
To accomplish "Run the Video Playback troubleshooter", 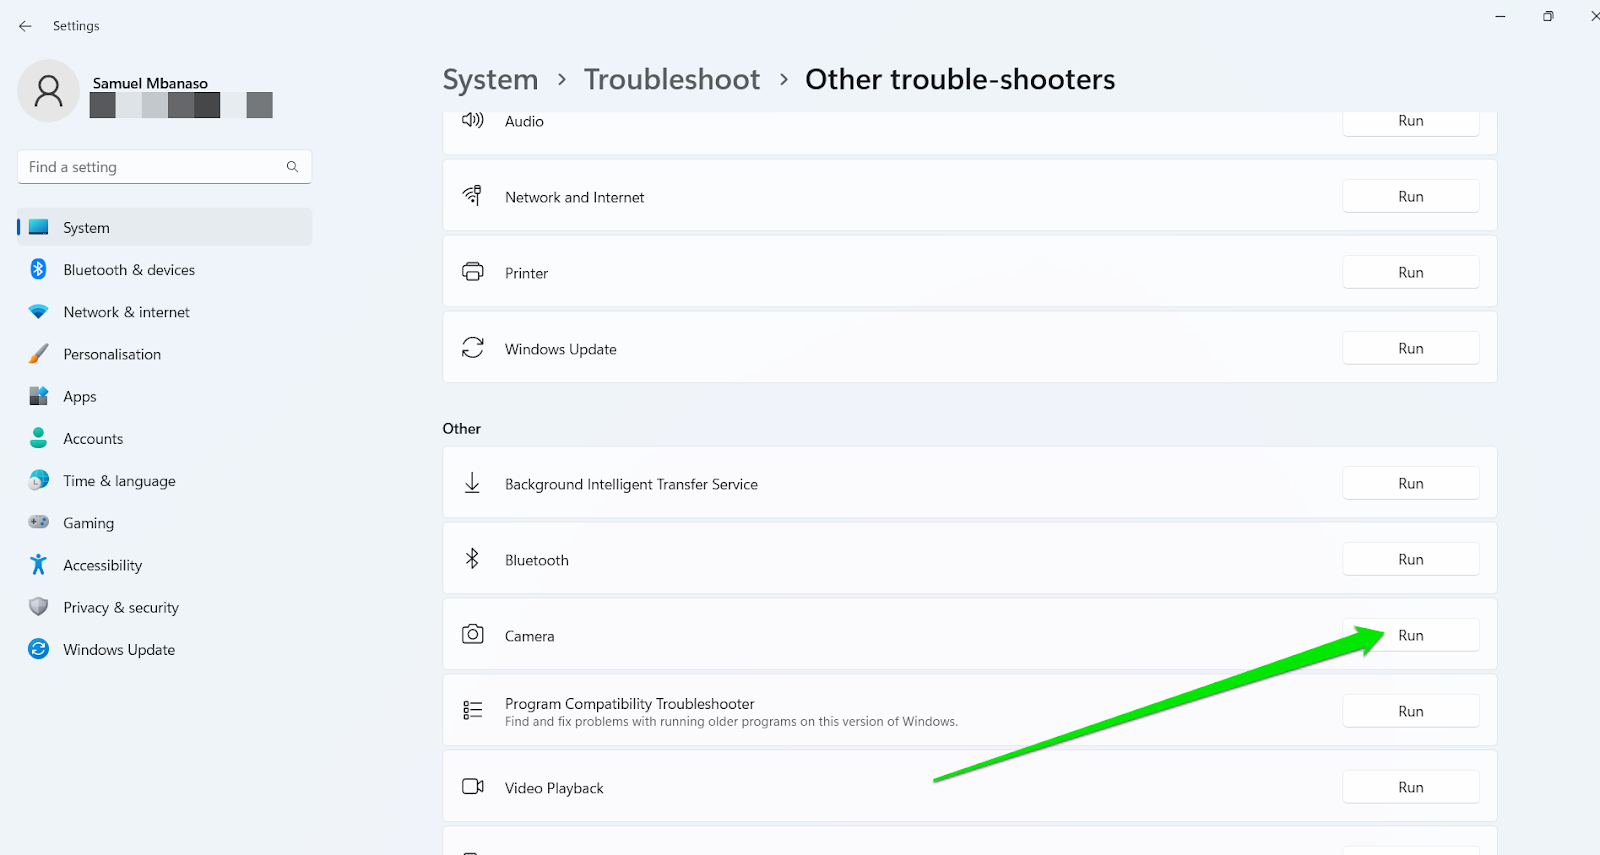I will coord(1411,787).
